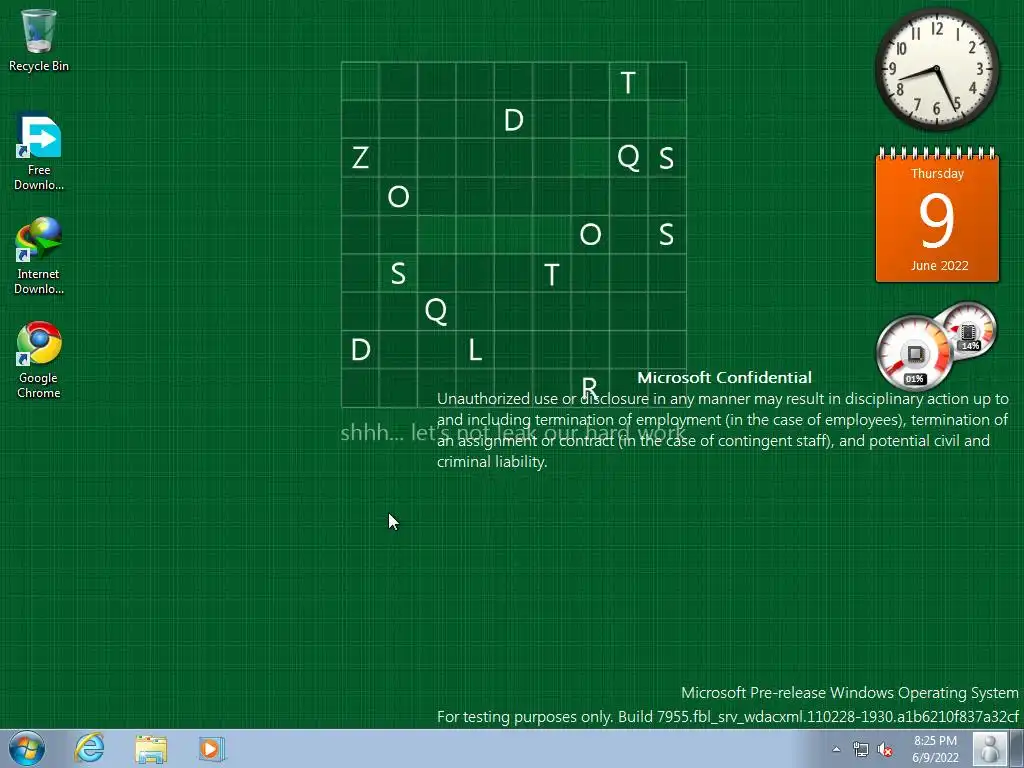
Task: Select the Google Chrome desktop shortcut
Action: (x=39, y=360)
